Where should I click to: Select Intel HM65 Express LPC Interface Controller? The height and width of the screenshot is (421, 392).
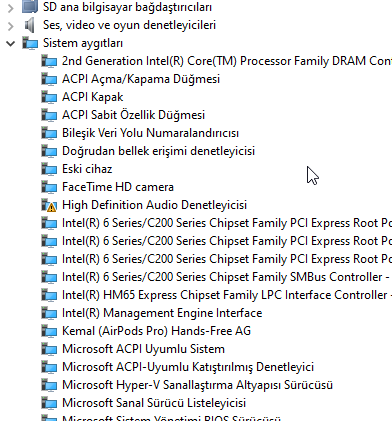point(227,295)
